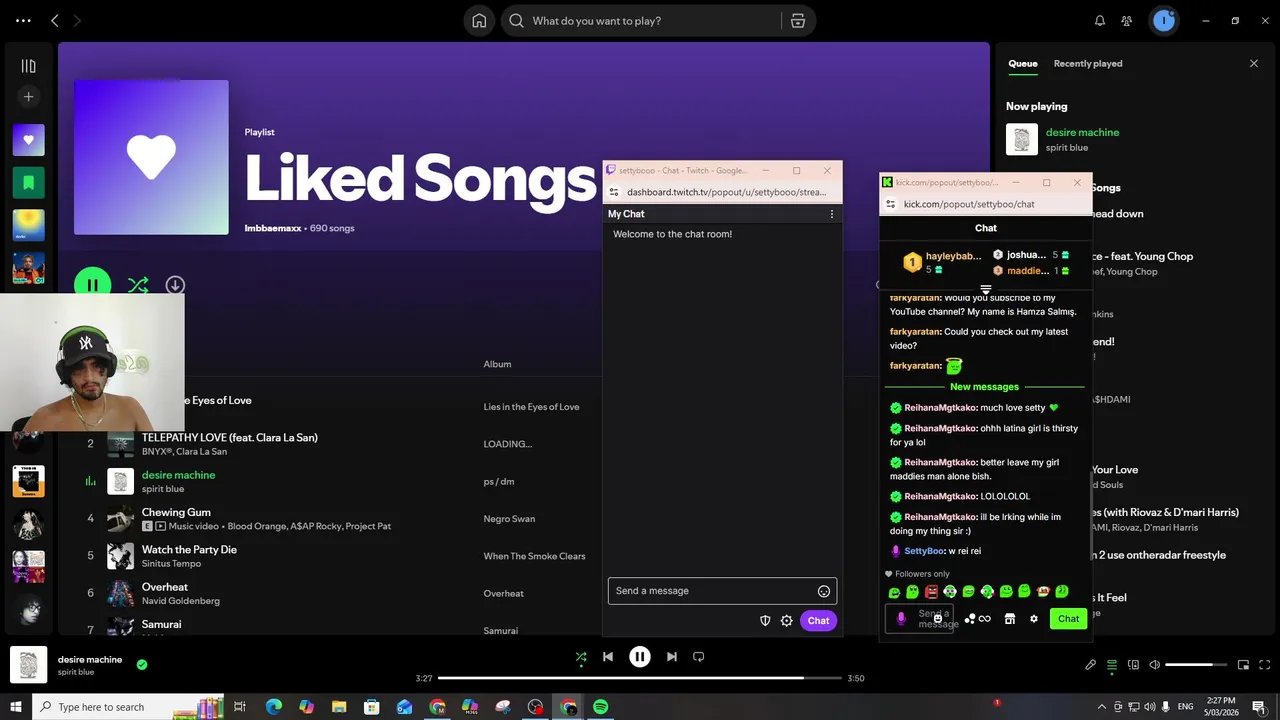
Task: Open the profile avatar menu
Action: [1164, 21]
